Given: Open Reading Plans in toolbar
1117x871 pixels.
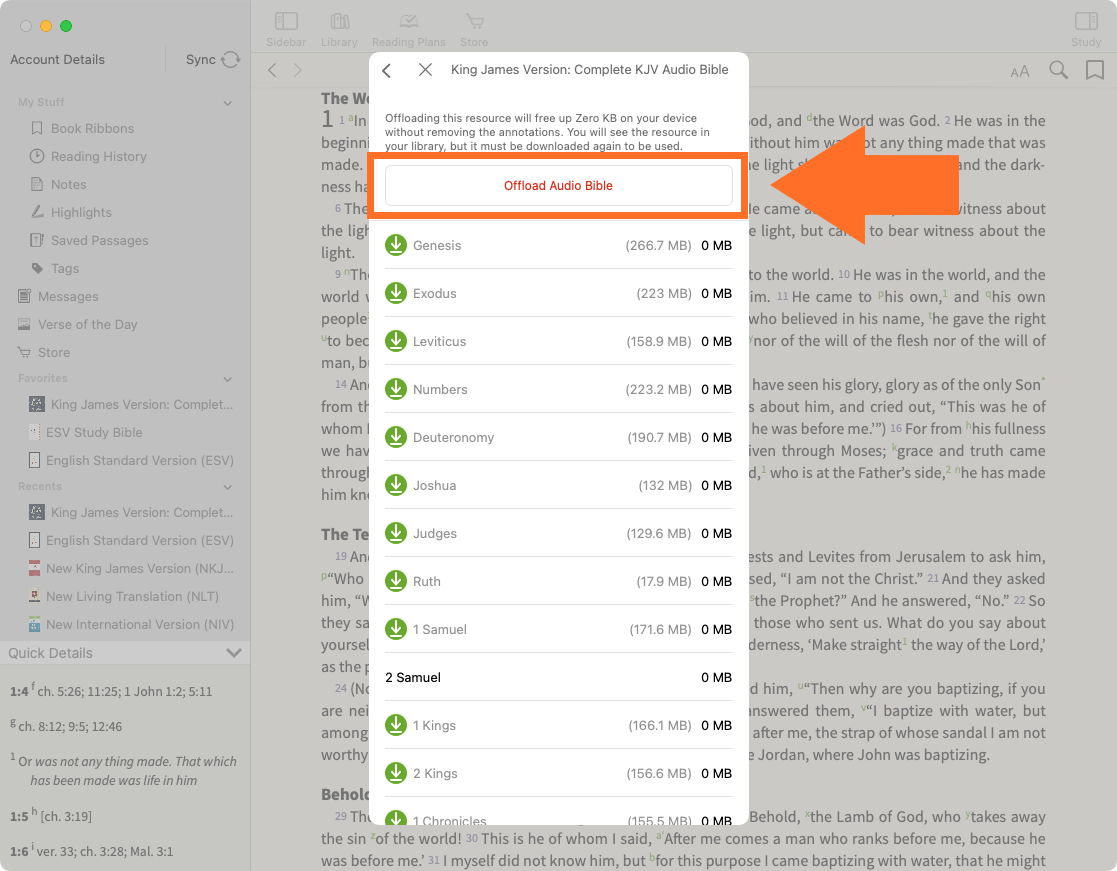Looking at the screenshot, I should pyautogui.click(x=408, y=22).
